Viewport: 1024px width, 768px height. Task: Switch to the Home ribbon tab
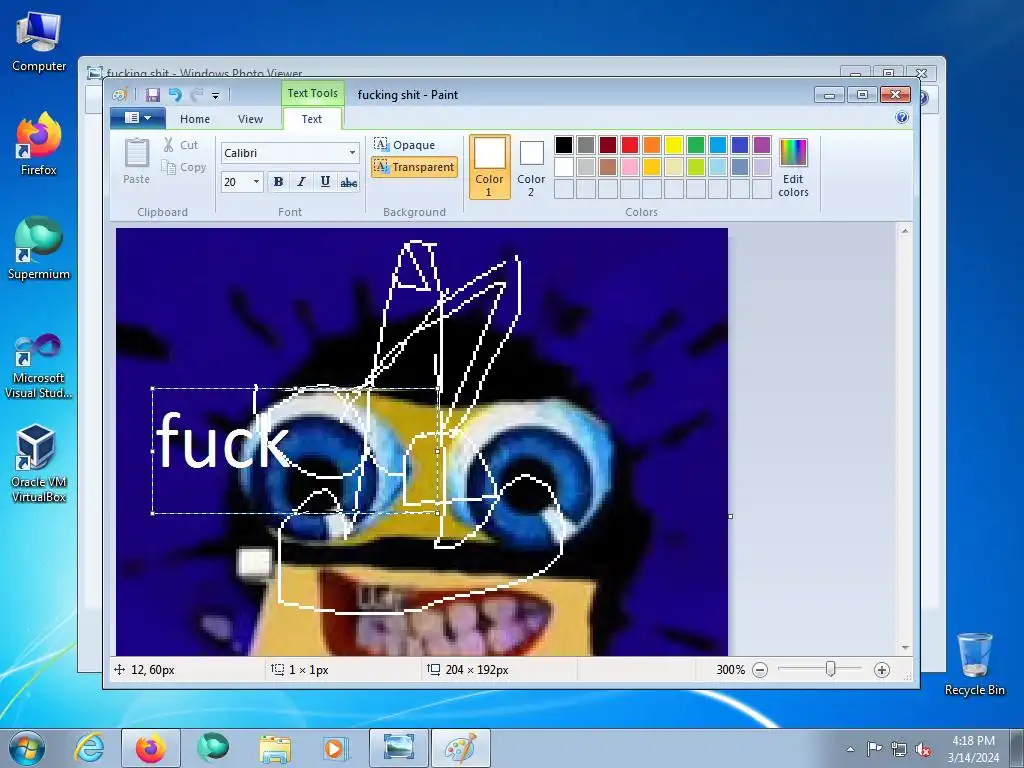pos(195,119)
